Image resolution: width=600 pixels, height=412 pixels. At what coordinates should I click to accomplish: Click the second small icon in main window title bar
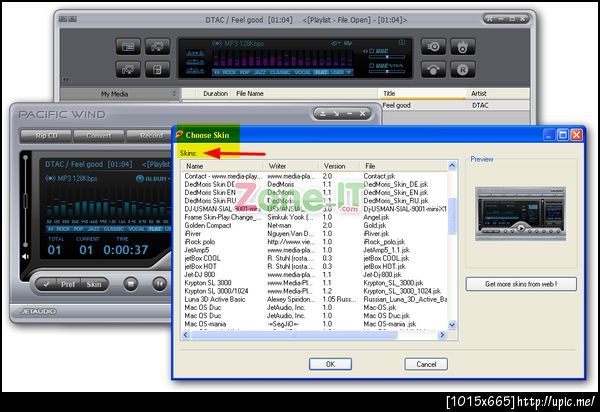(x=73, y=19)
